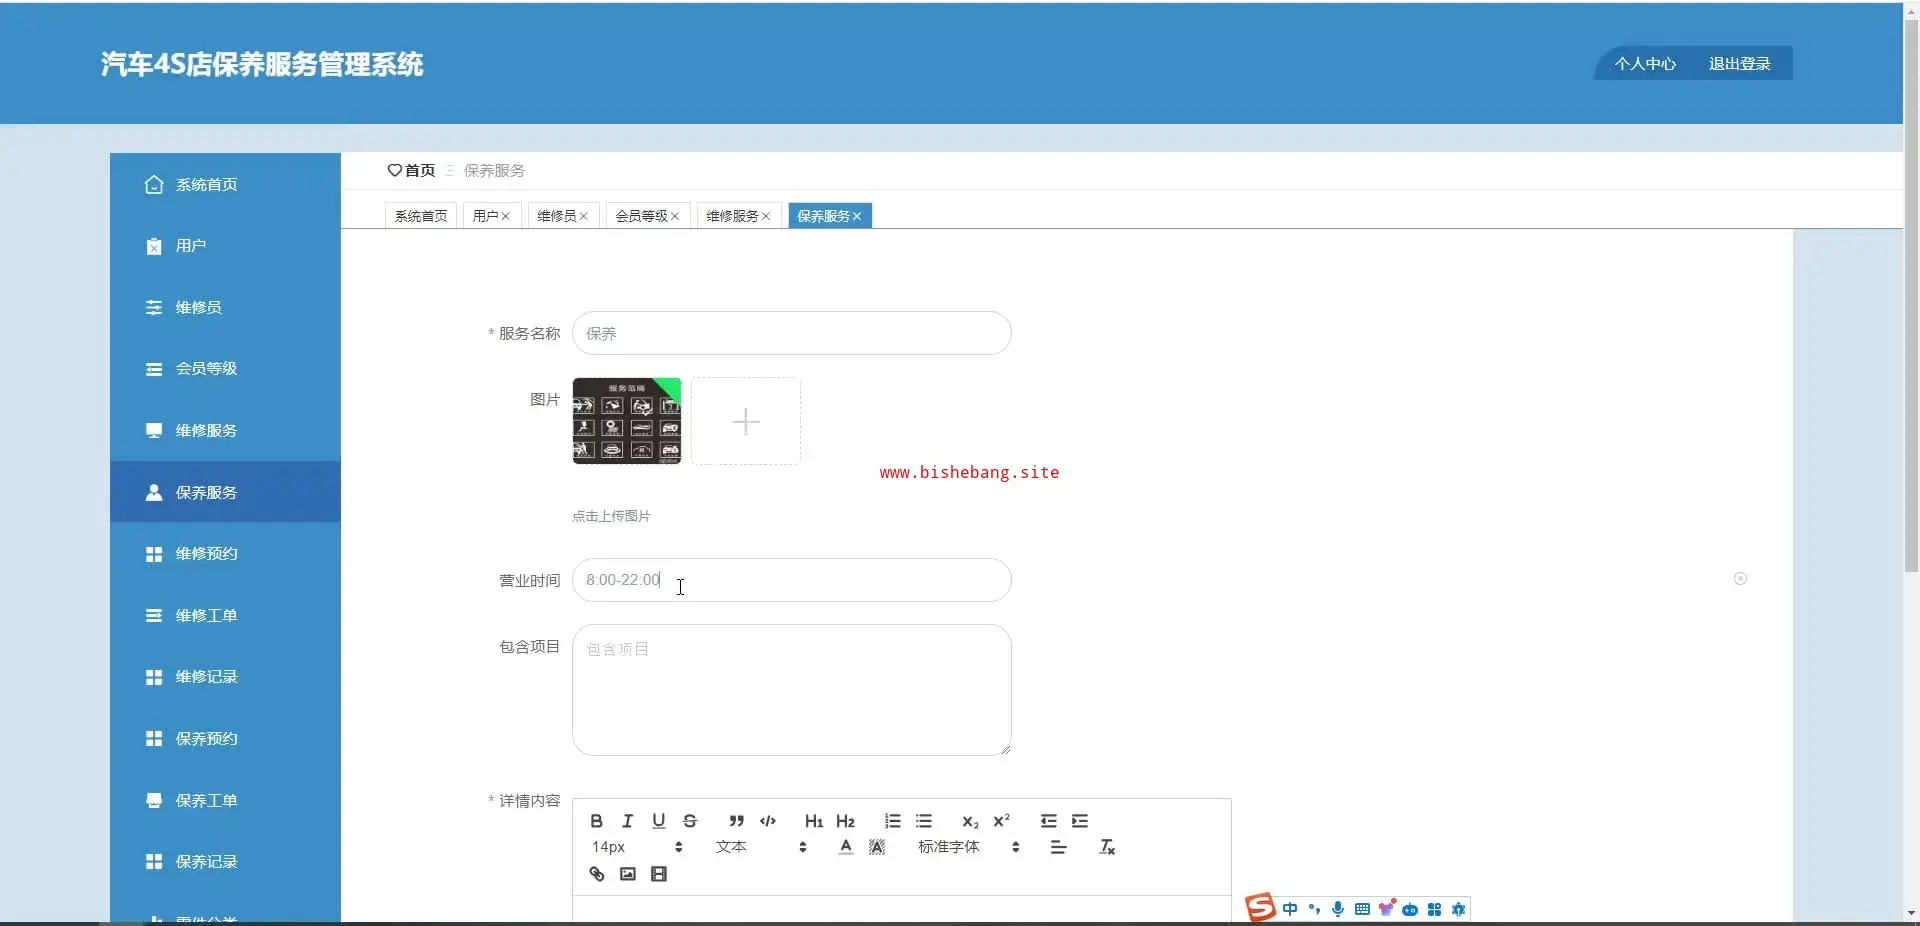This screenshot has width=1920, height=926.
Task: Open the 文本 heading style dropdown
Action: click(x=761, y=847)
